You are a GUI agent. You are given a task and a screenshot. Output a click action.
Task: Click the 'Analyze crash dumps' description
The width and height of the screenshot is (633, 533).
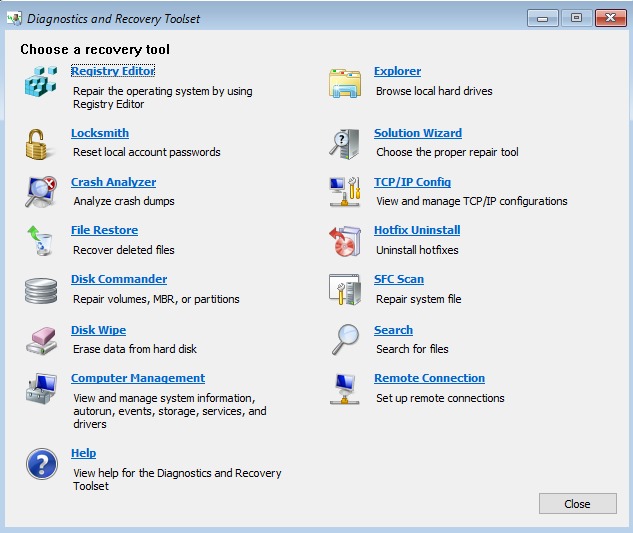124,201
